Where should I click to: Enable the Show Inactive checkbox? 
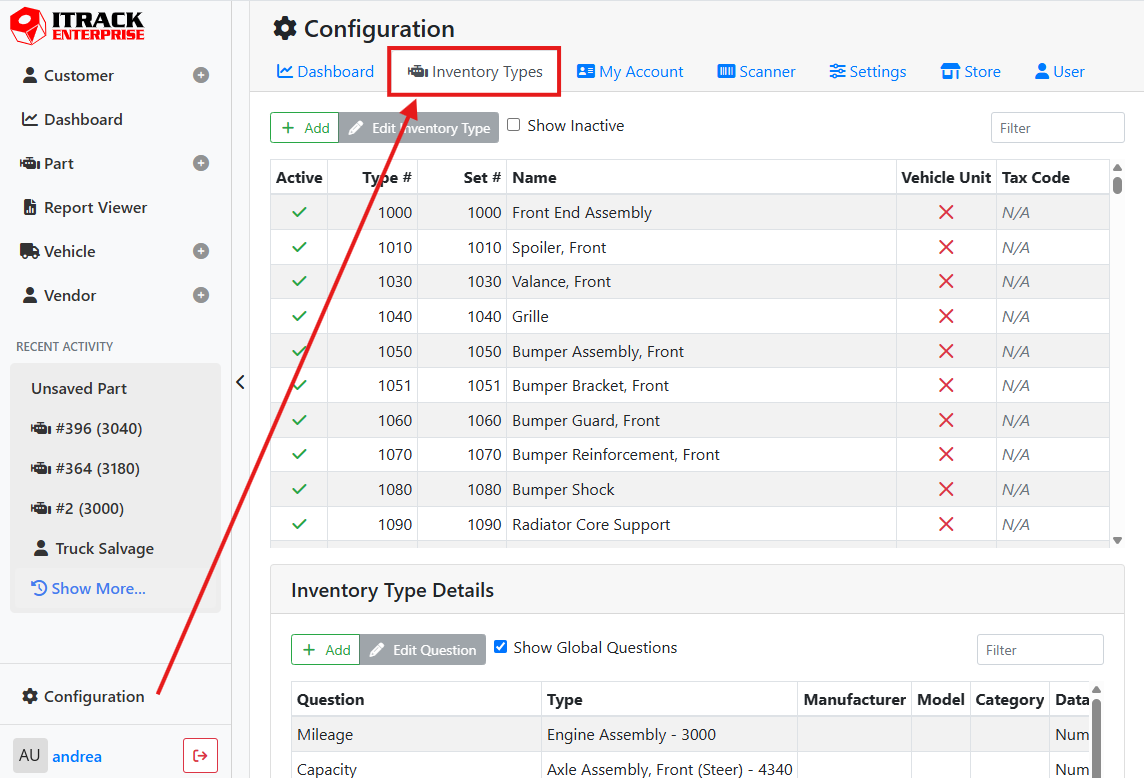coord(514,125)
